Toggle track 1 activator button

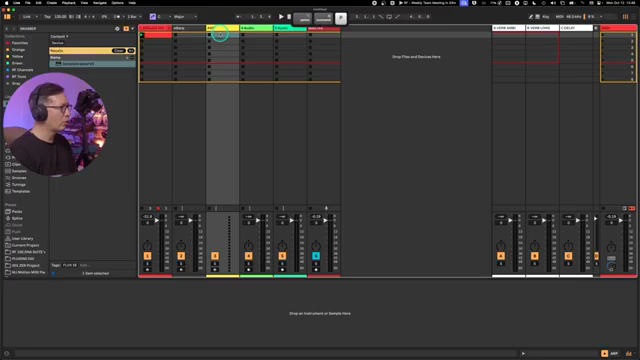(x=147, y=256)
